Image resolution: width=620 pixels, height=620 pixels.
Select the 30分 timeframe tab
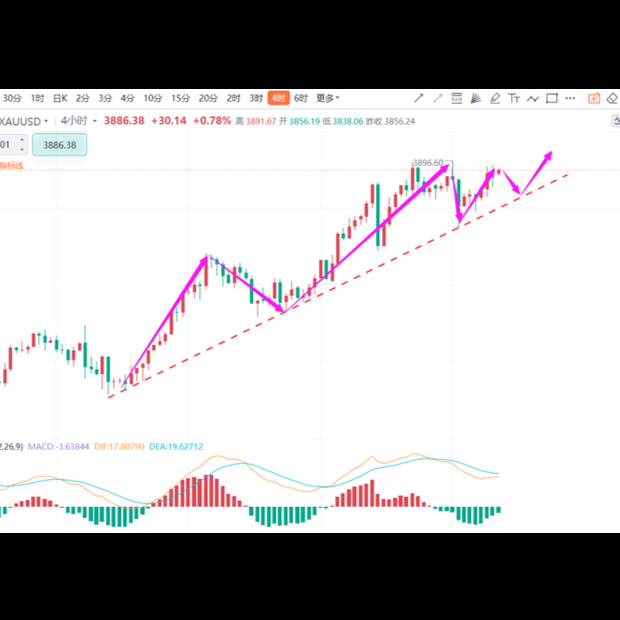click(12, 98)
